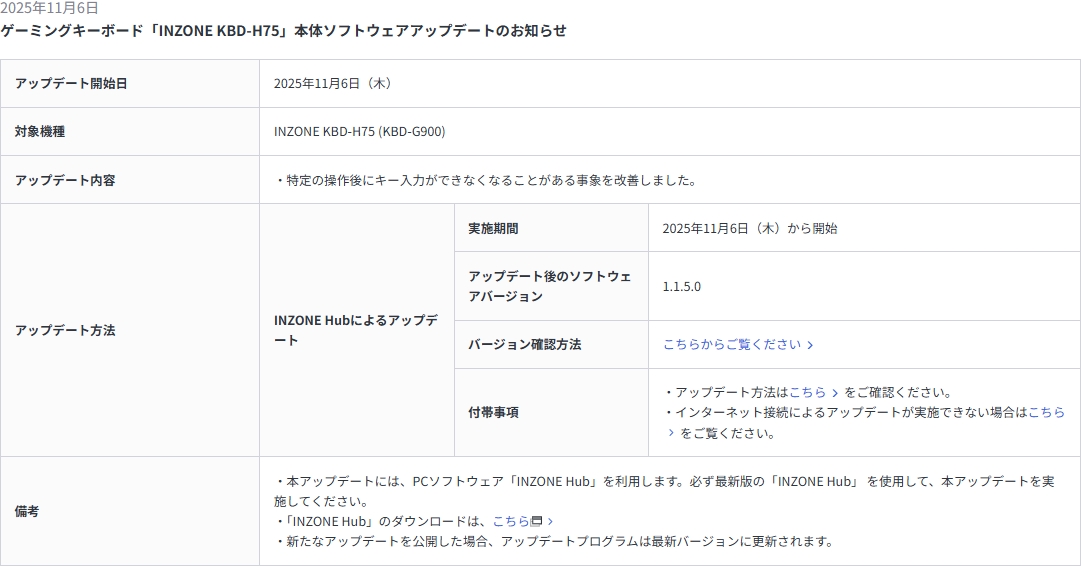Click the 2025年11月6日 date above the heading

[49, 8]
